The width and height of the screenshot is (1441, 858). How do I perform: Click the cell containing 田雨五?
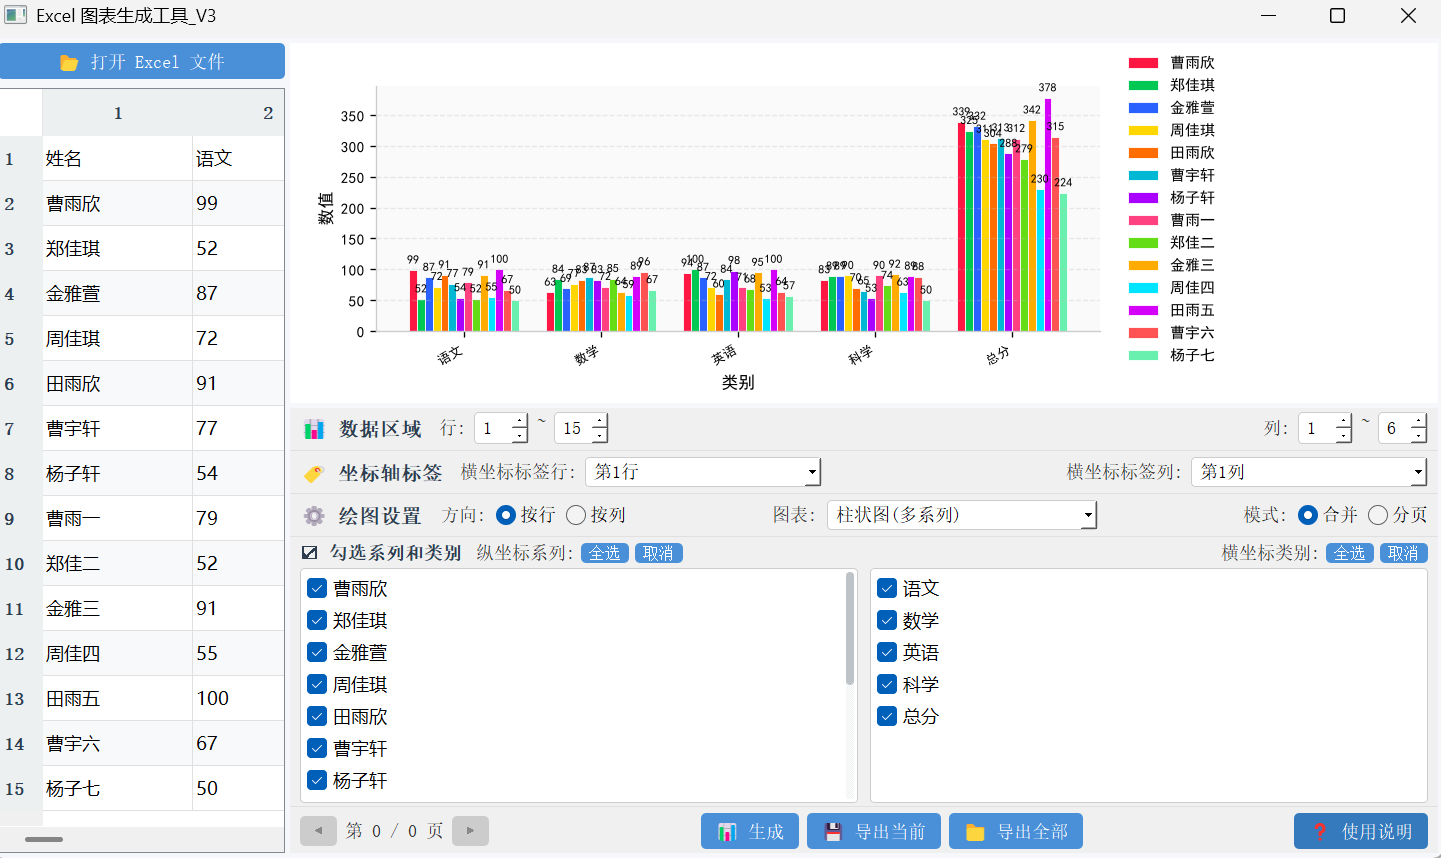[x=118, y=698]
